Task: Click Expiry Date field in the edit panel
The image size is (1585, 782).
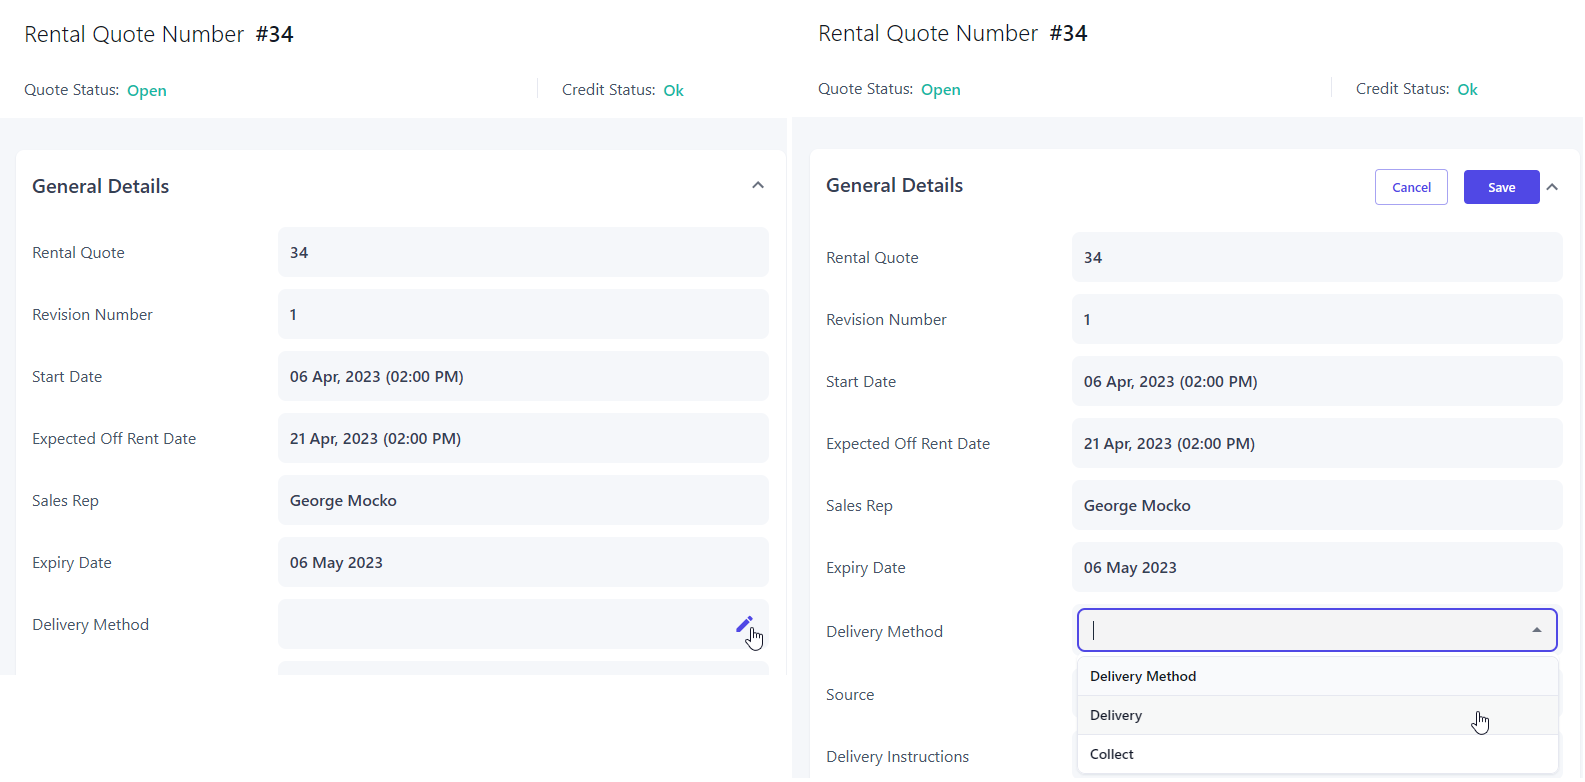Action: 1316,568
